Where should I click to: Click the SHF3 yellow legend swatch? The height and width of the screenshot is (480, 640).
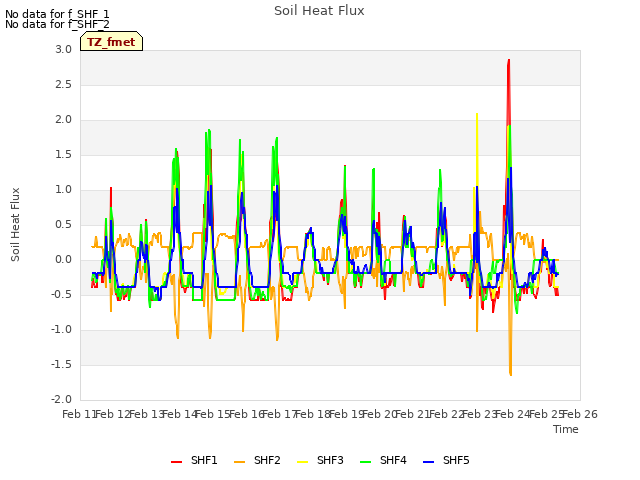pyautogui.click(x=302, y=462)
